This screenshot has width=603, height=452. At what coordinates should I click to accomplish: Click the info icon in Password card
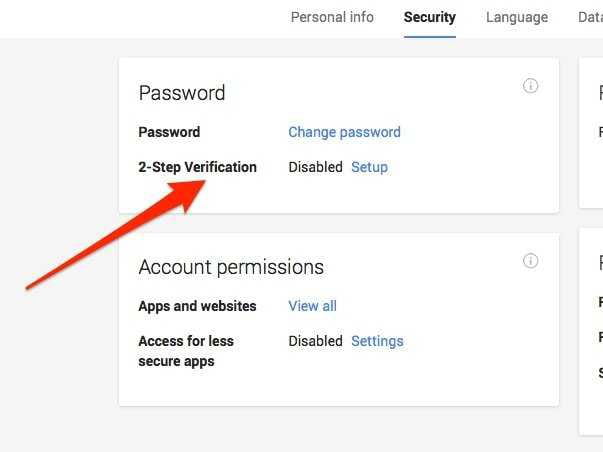[x=530, y=85]
